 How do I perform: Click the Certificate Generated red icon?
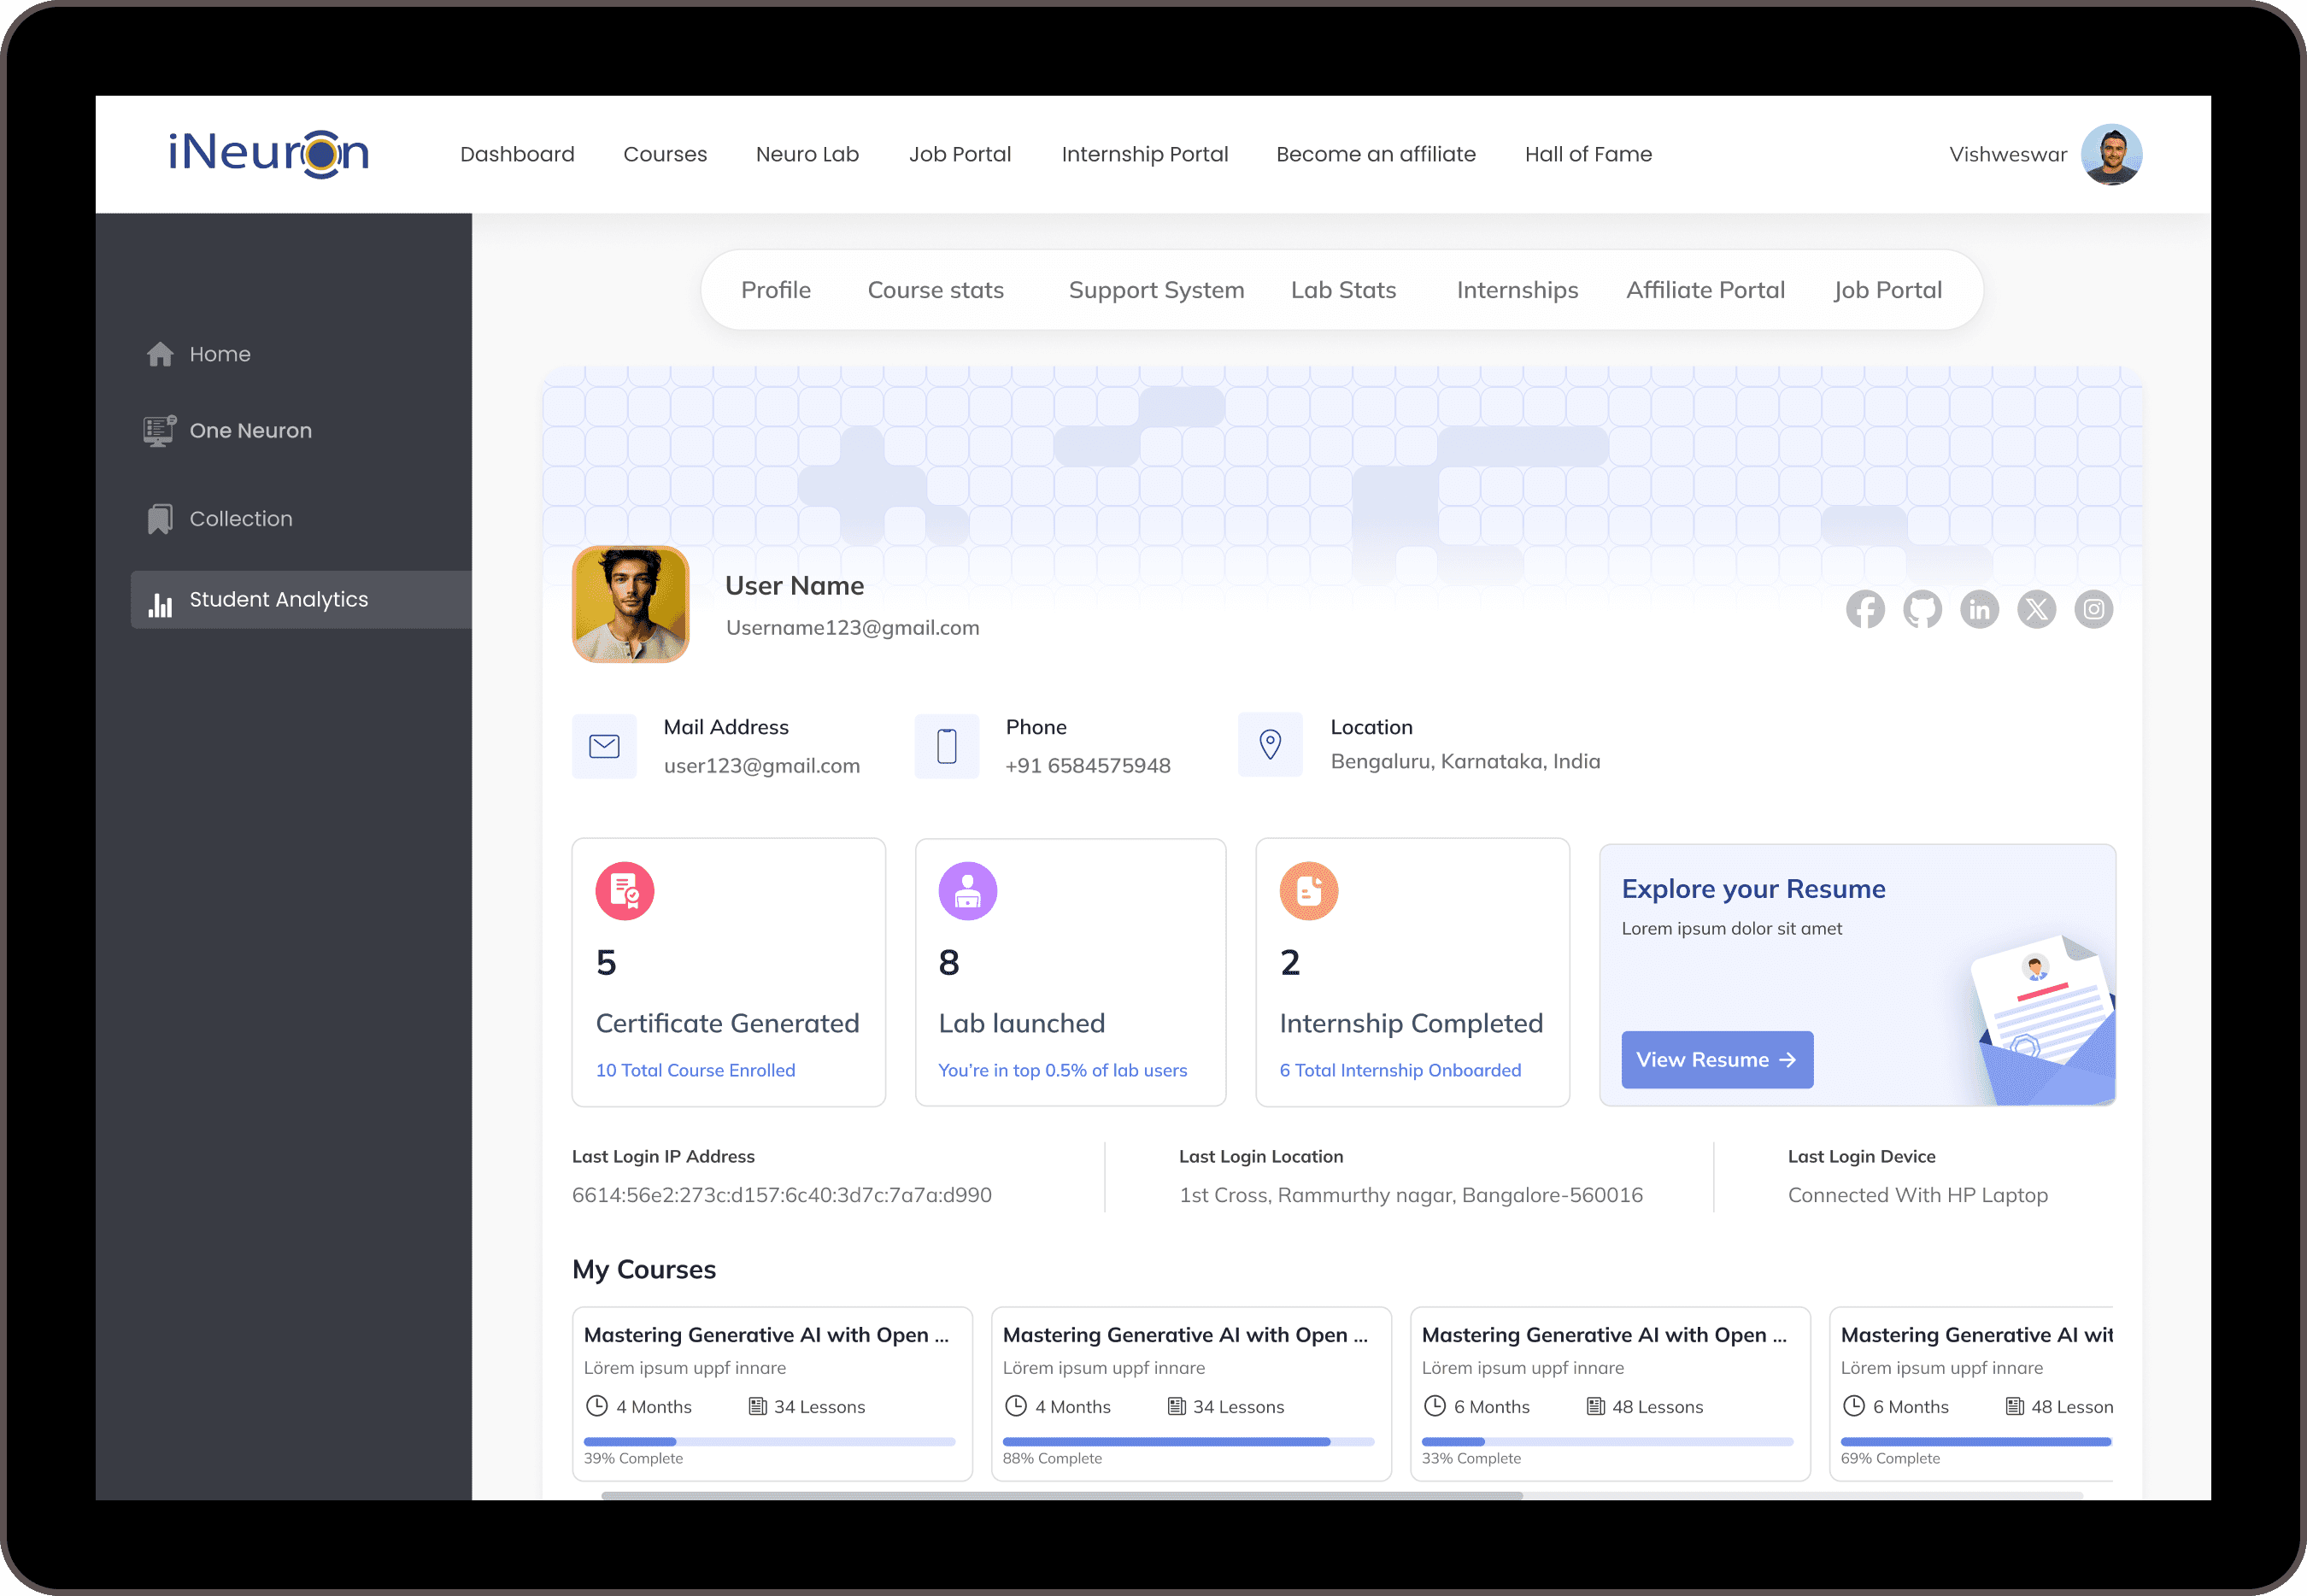[x=625, y=891]
